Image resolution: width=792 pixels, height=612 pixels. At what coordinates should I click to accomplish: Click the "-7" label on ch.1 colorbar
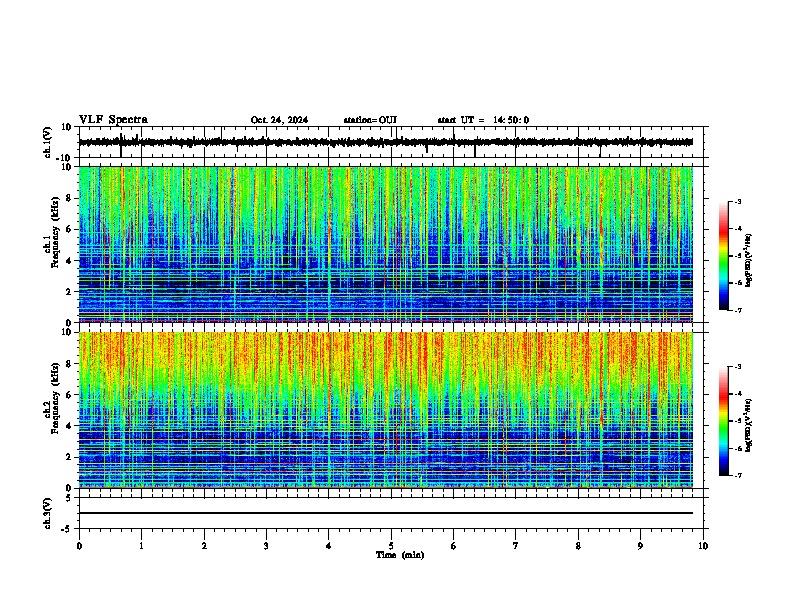coord(738,310)
